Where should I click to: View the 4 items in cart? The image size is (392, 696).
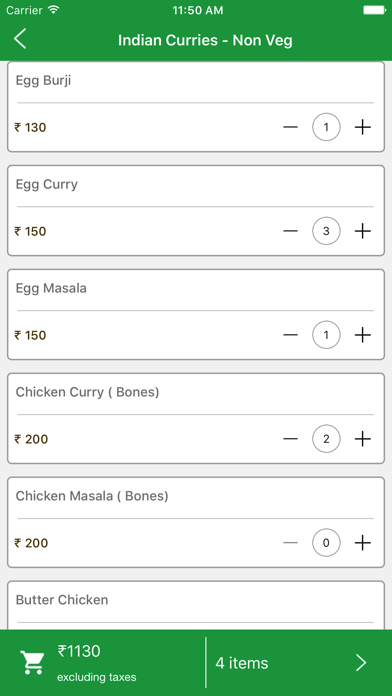(x=242, y=663)
